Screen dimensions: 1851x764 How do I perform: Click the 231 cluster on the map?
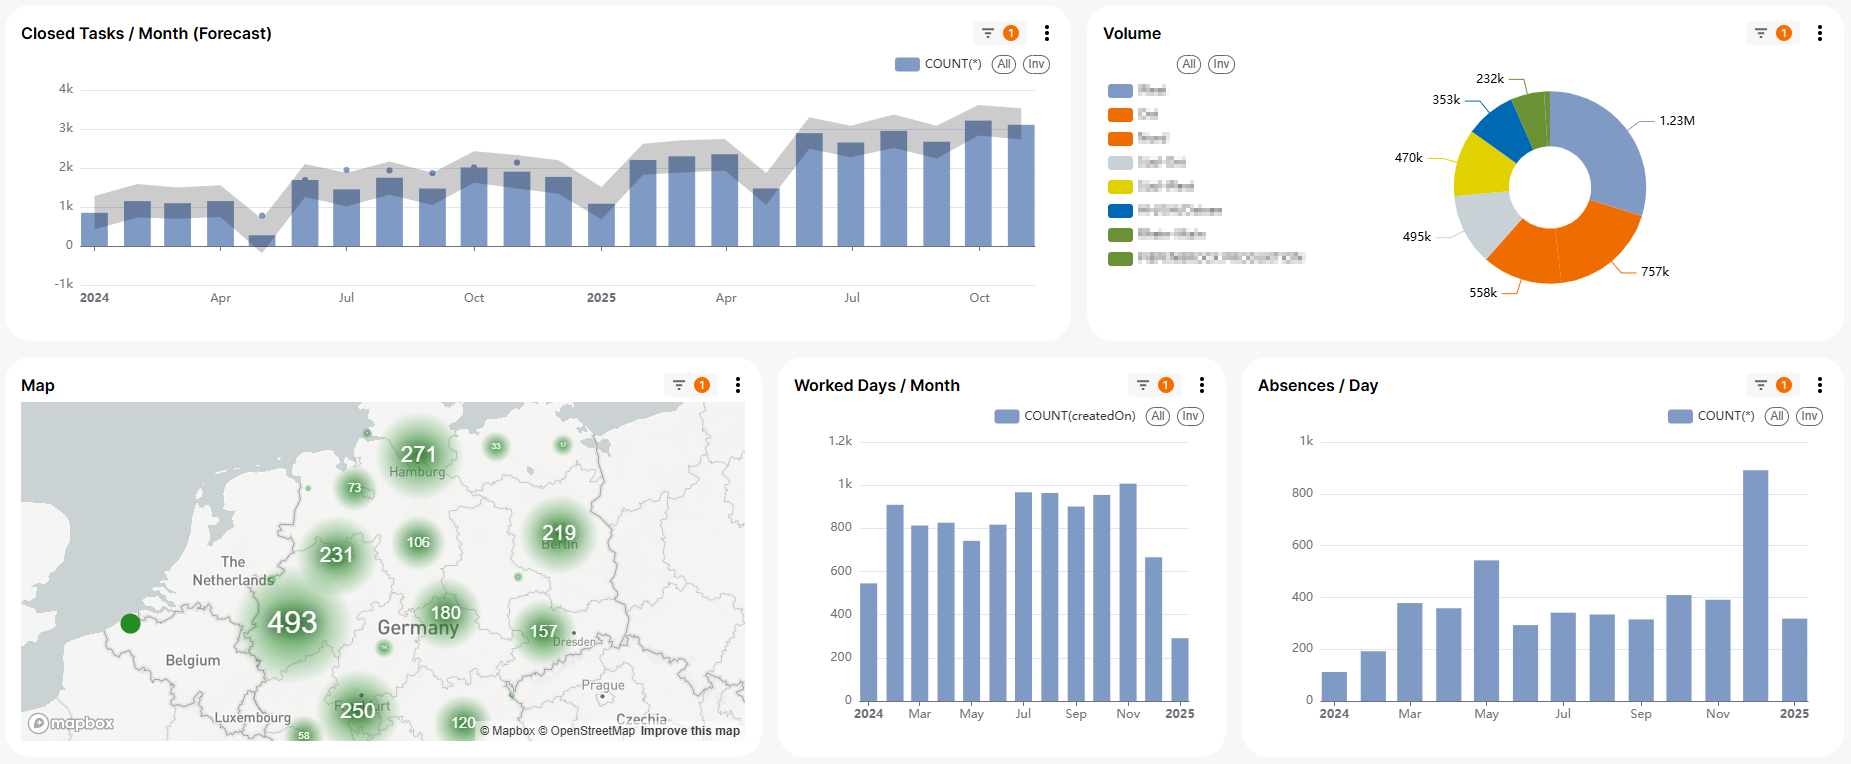336,555
